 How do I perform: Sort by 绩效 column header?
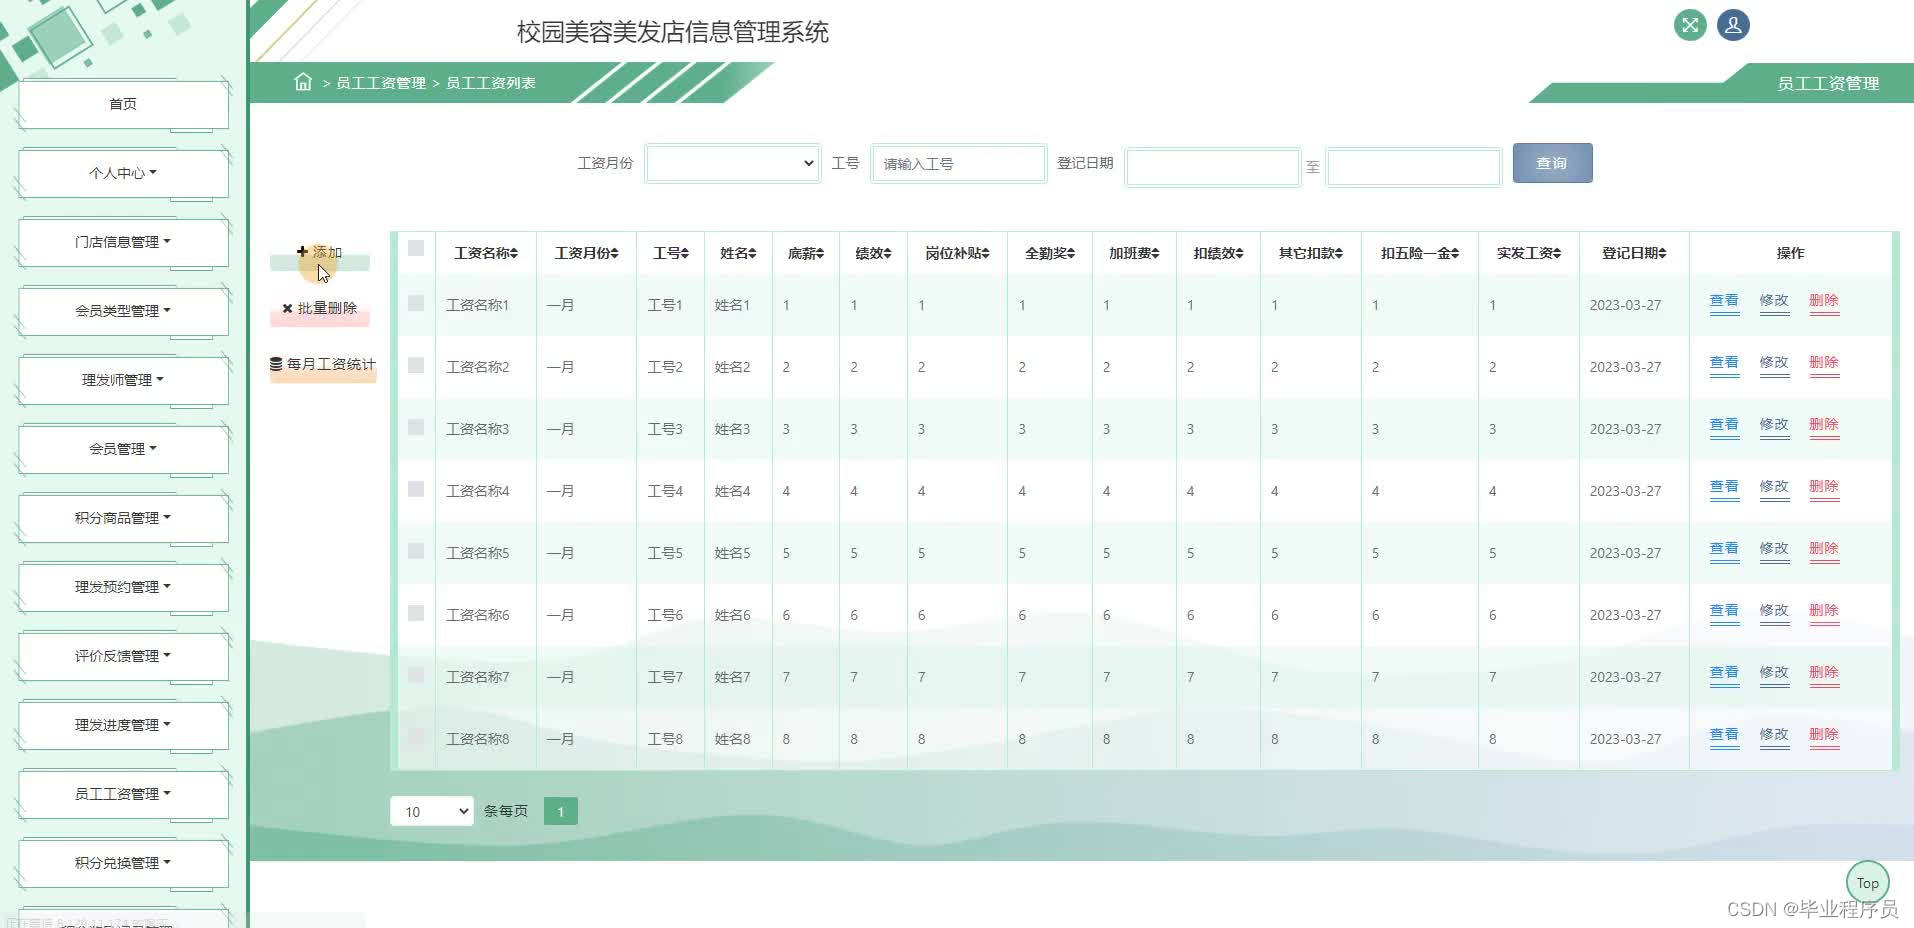point(873,254)
